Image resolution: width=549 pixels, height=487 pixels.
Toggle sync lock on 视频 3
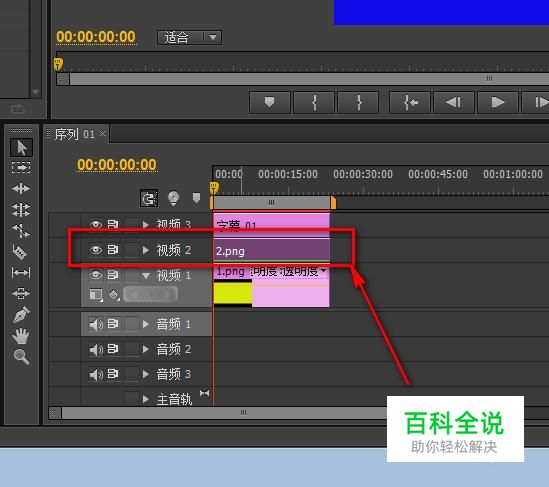pyautogui.click(x=112, y=224)
